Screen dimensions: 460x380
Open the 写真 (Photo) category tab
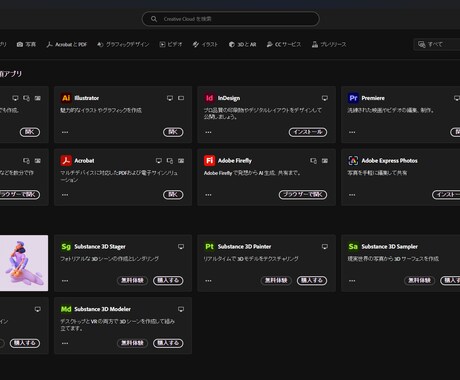[26, 44]
